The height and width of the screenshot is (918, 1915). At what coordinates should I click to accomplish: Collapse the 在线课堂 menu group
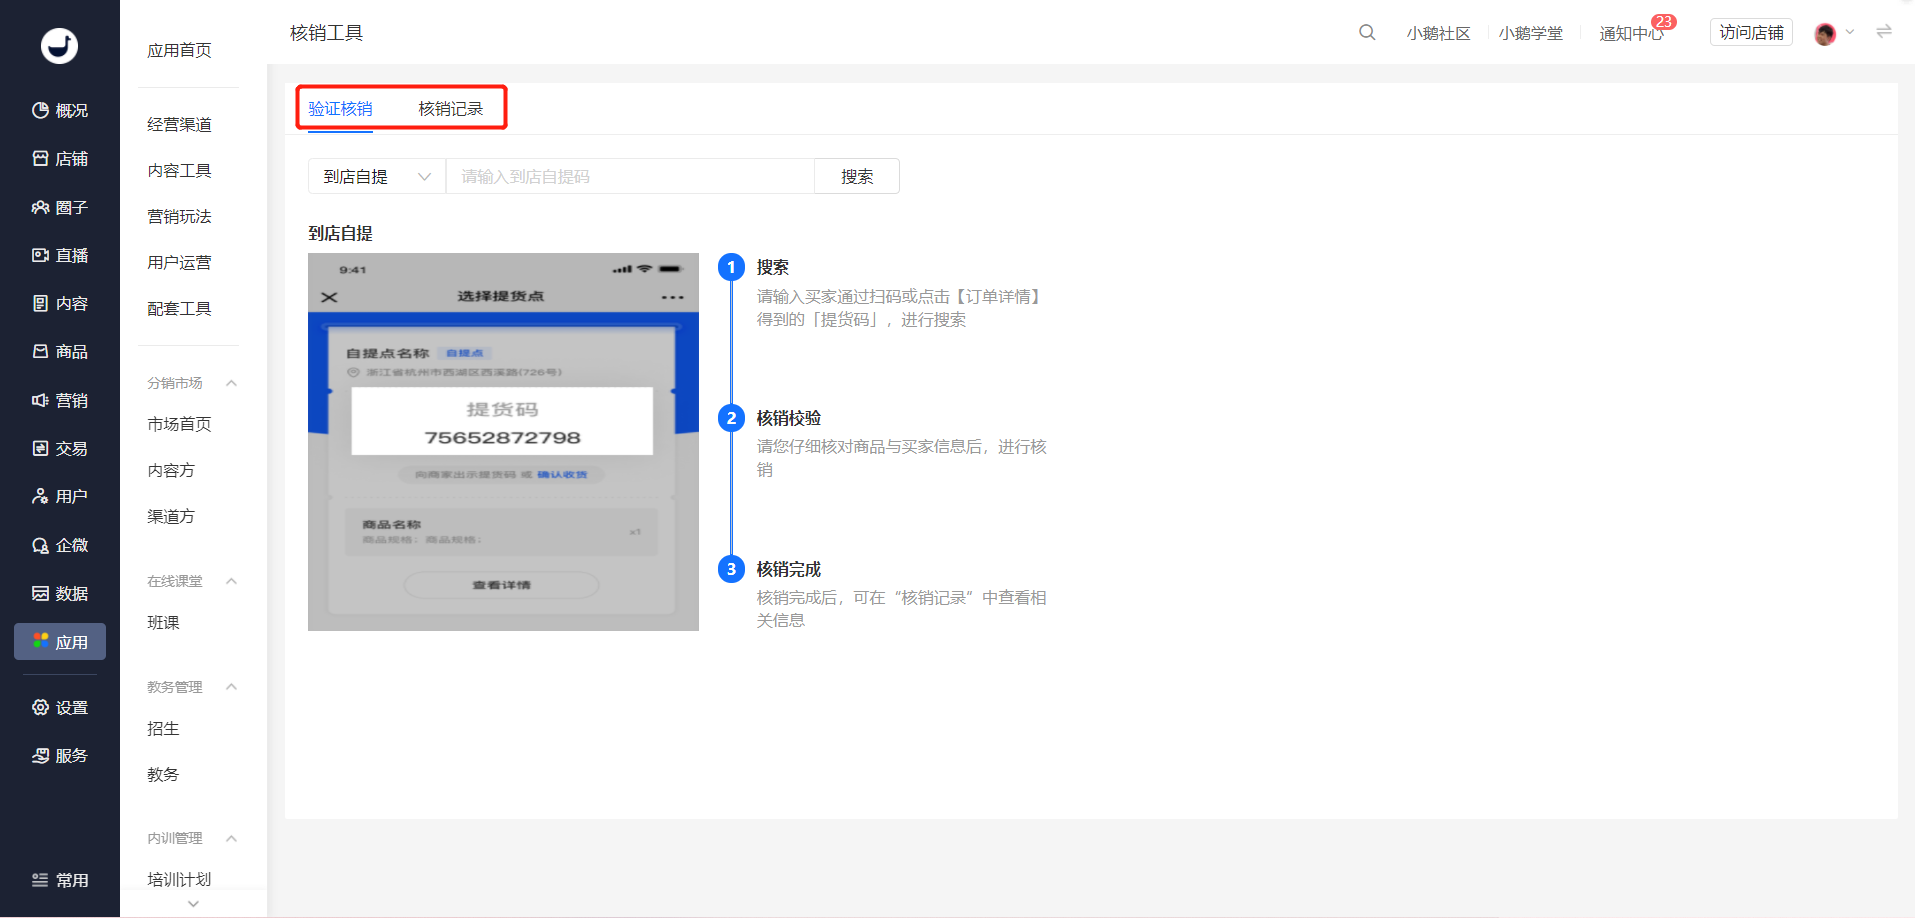click(x=231, y=581)
